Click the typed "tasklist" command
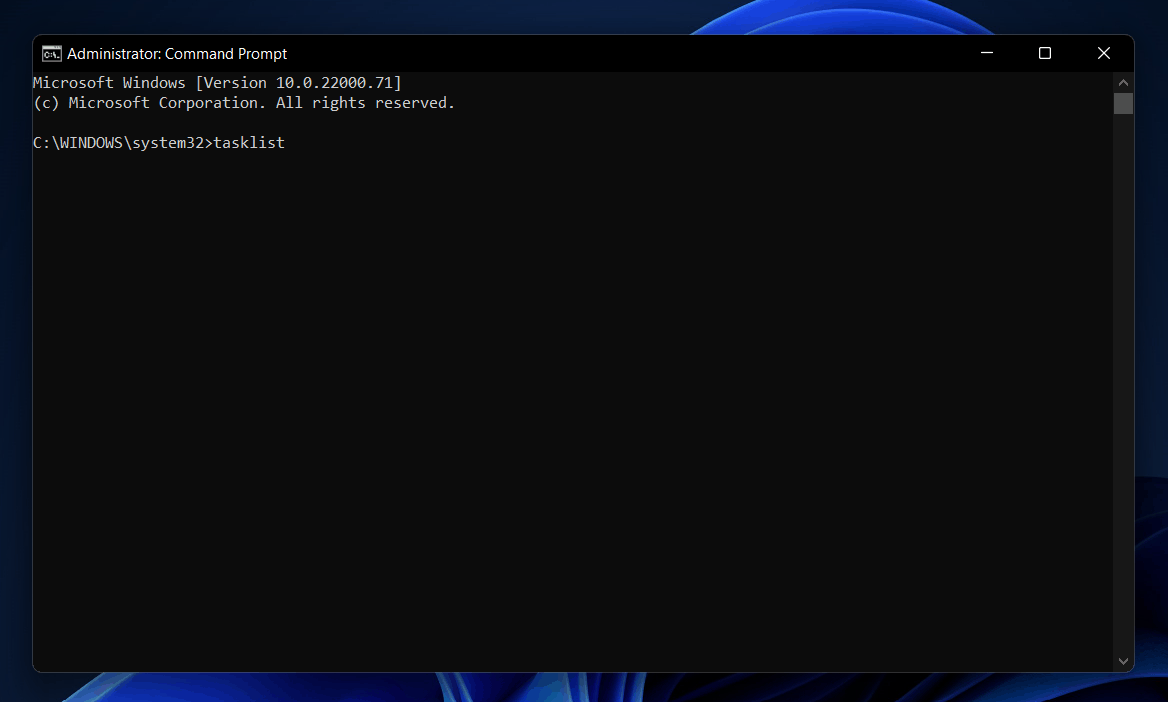The image size is (1168, 702). tap(249, 143)
